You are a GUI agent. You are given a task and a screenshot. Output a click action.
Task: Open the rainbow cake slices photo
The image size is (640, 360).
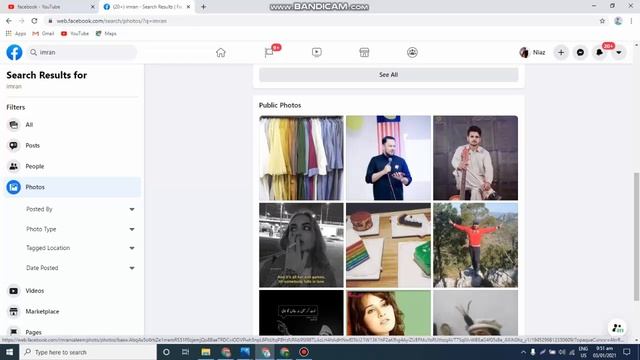point(389,245)
